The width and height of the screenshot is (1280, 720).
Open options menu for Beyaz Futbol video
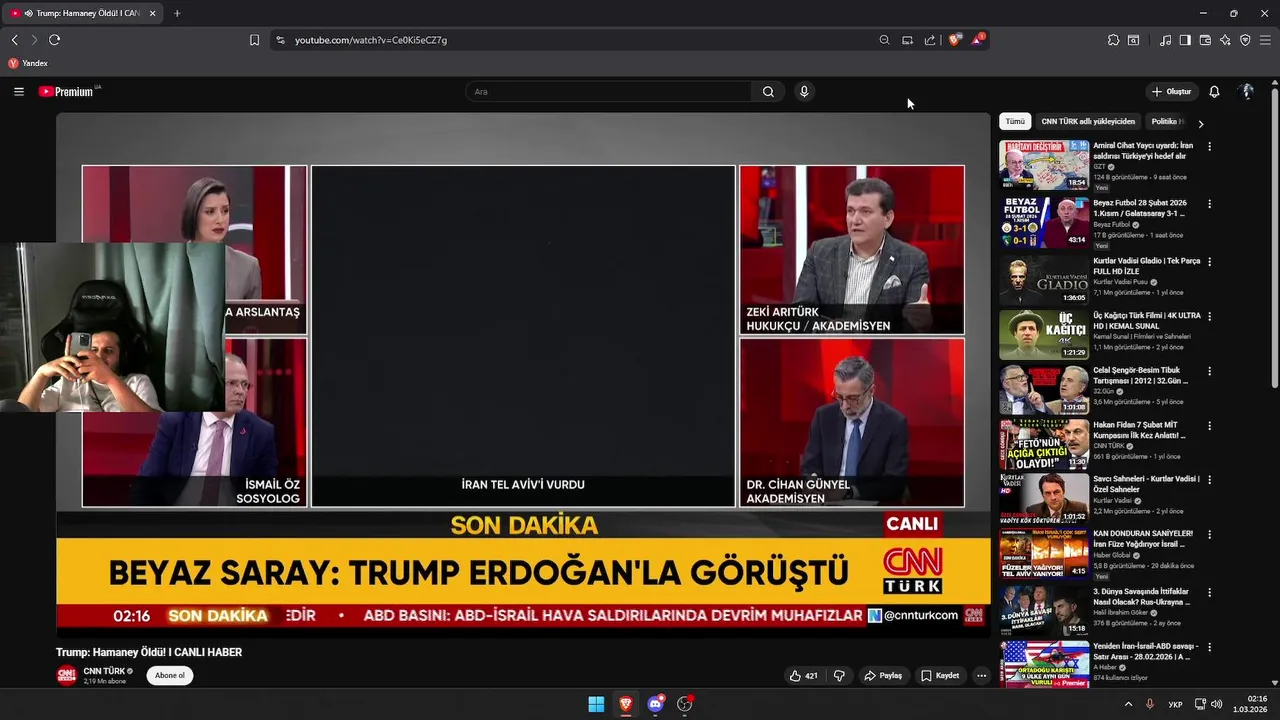tap(1209, 203)
